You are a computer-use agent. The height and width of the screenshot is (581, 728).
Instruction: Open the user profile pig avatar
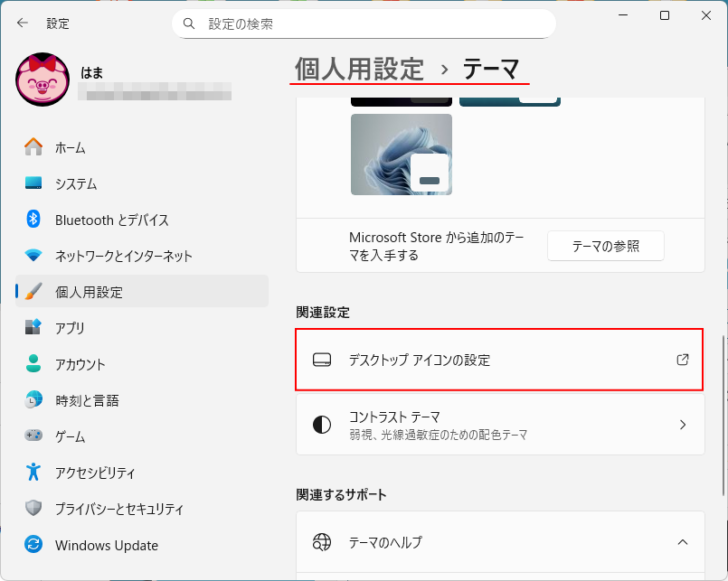click(x=42, y=79)
